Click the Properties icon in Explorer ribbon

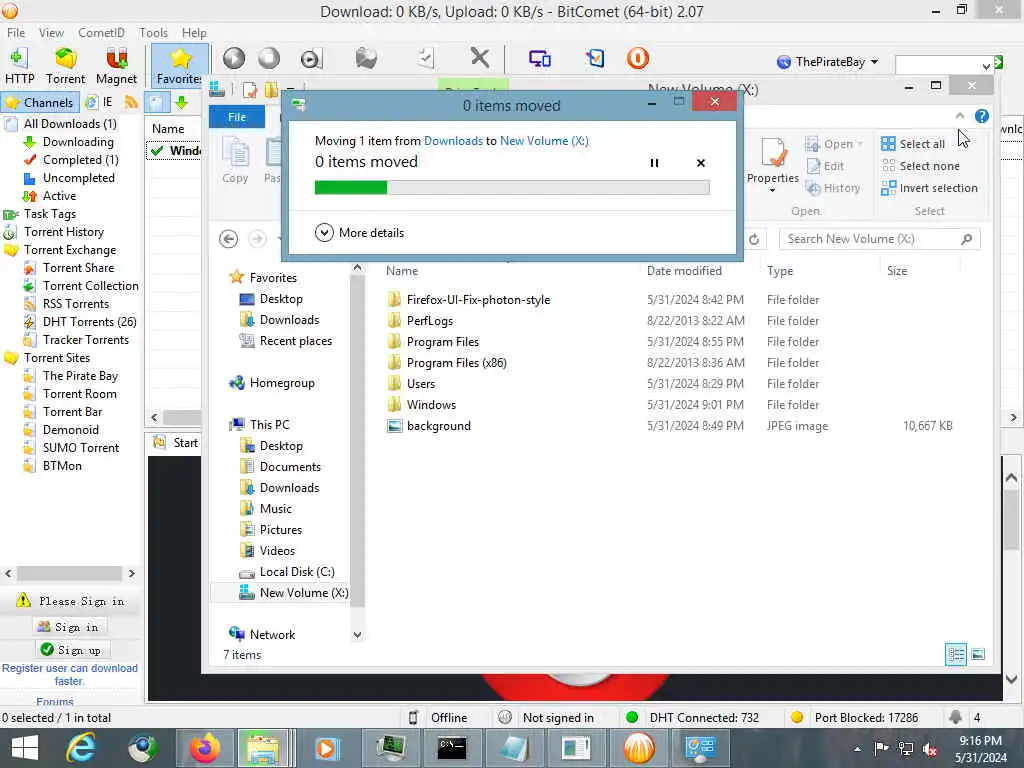[x=773, y=153]
